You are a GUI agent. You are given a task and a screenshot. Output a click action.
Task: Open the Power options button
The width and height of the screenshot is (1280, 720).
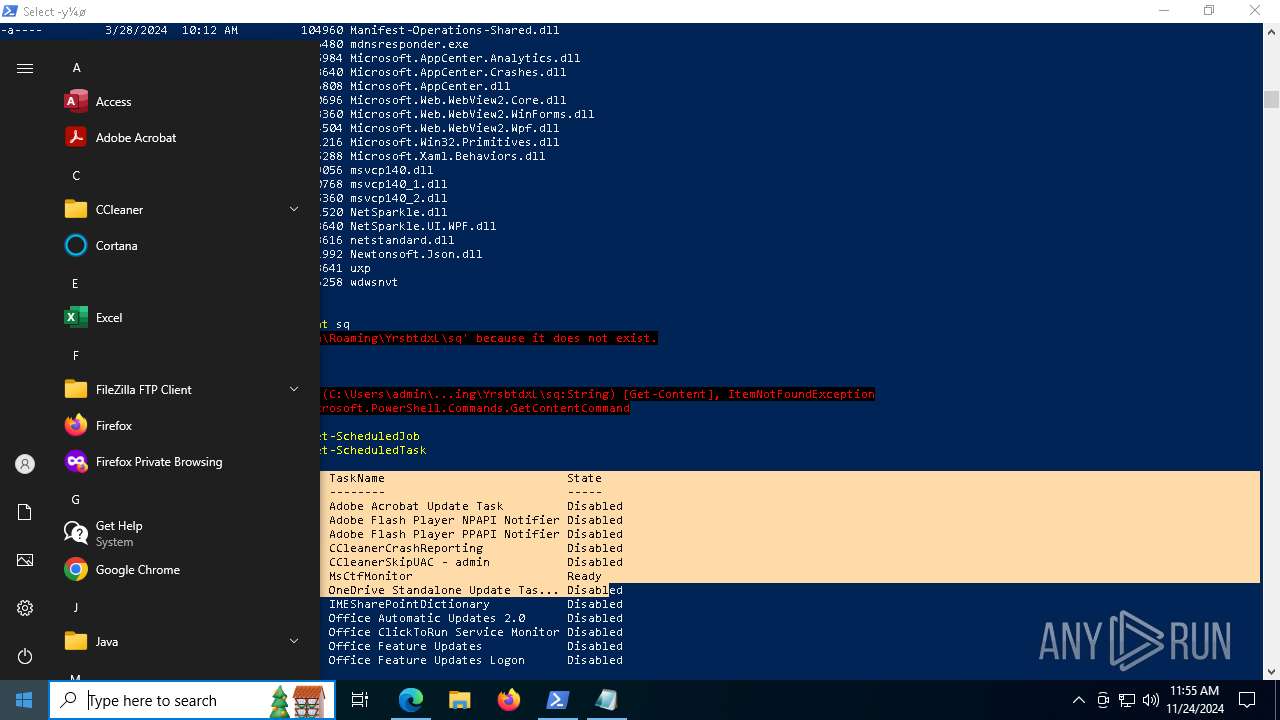(x=25, y=656)
